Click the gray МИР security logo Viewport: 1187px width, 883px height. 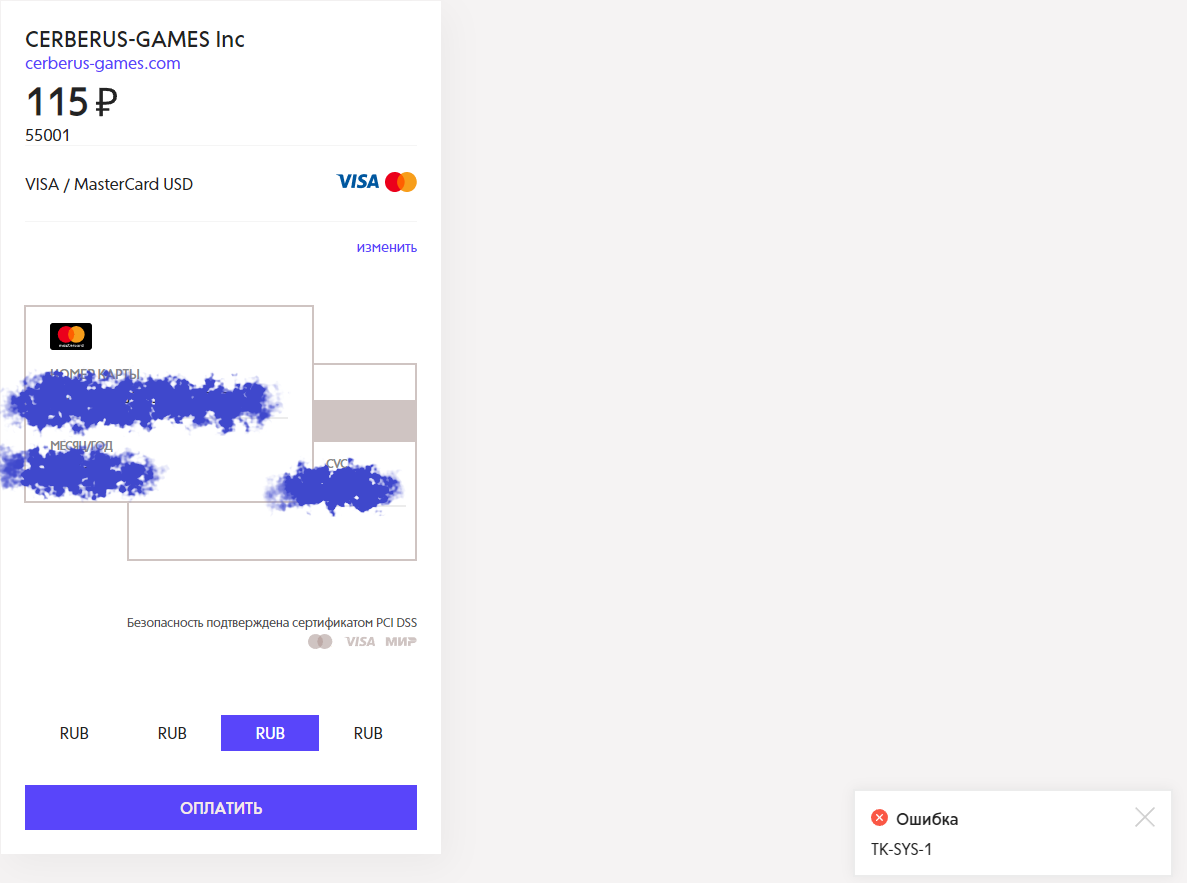(401, 641)
